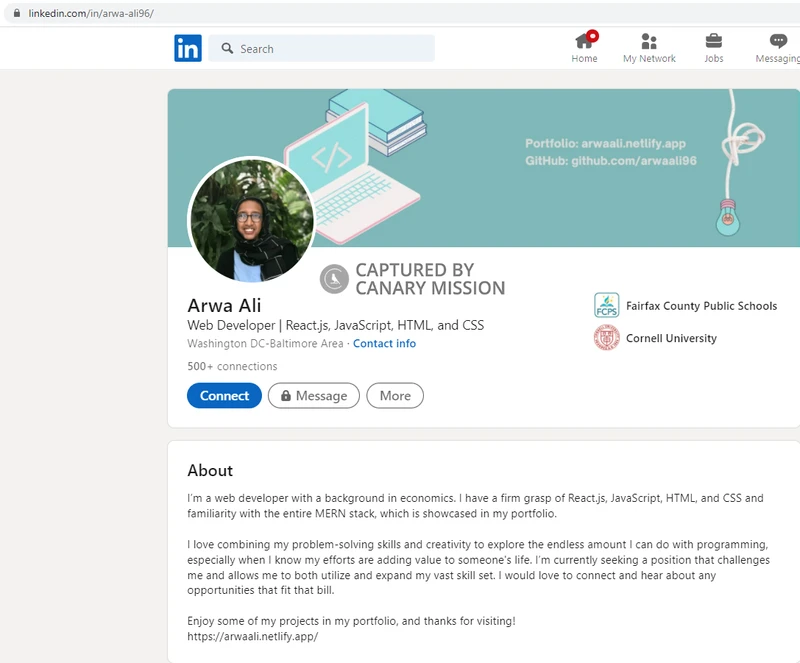The width and height of the screenshot is (800, 663).
Task: Click the Web Developer headline text
Action: tap(336, 325)
